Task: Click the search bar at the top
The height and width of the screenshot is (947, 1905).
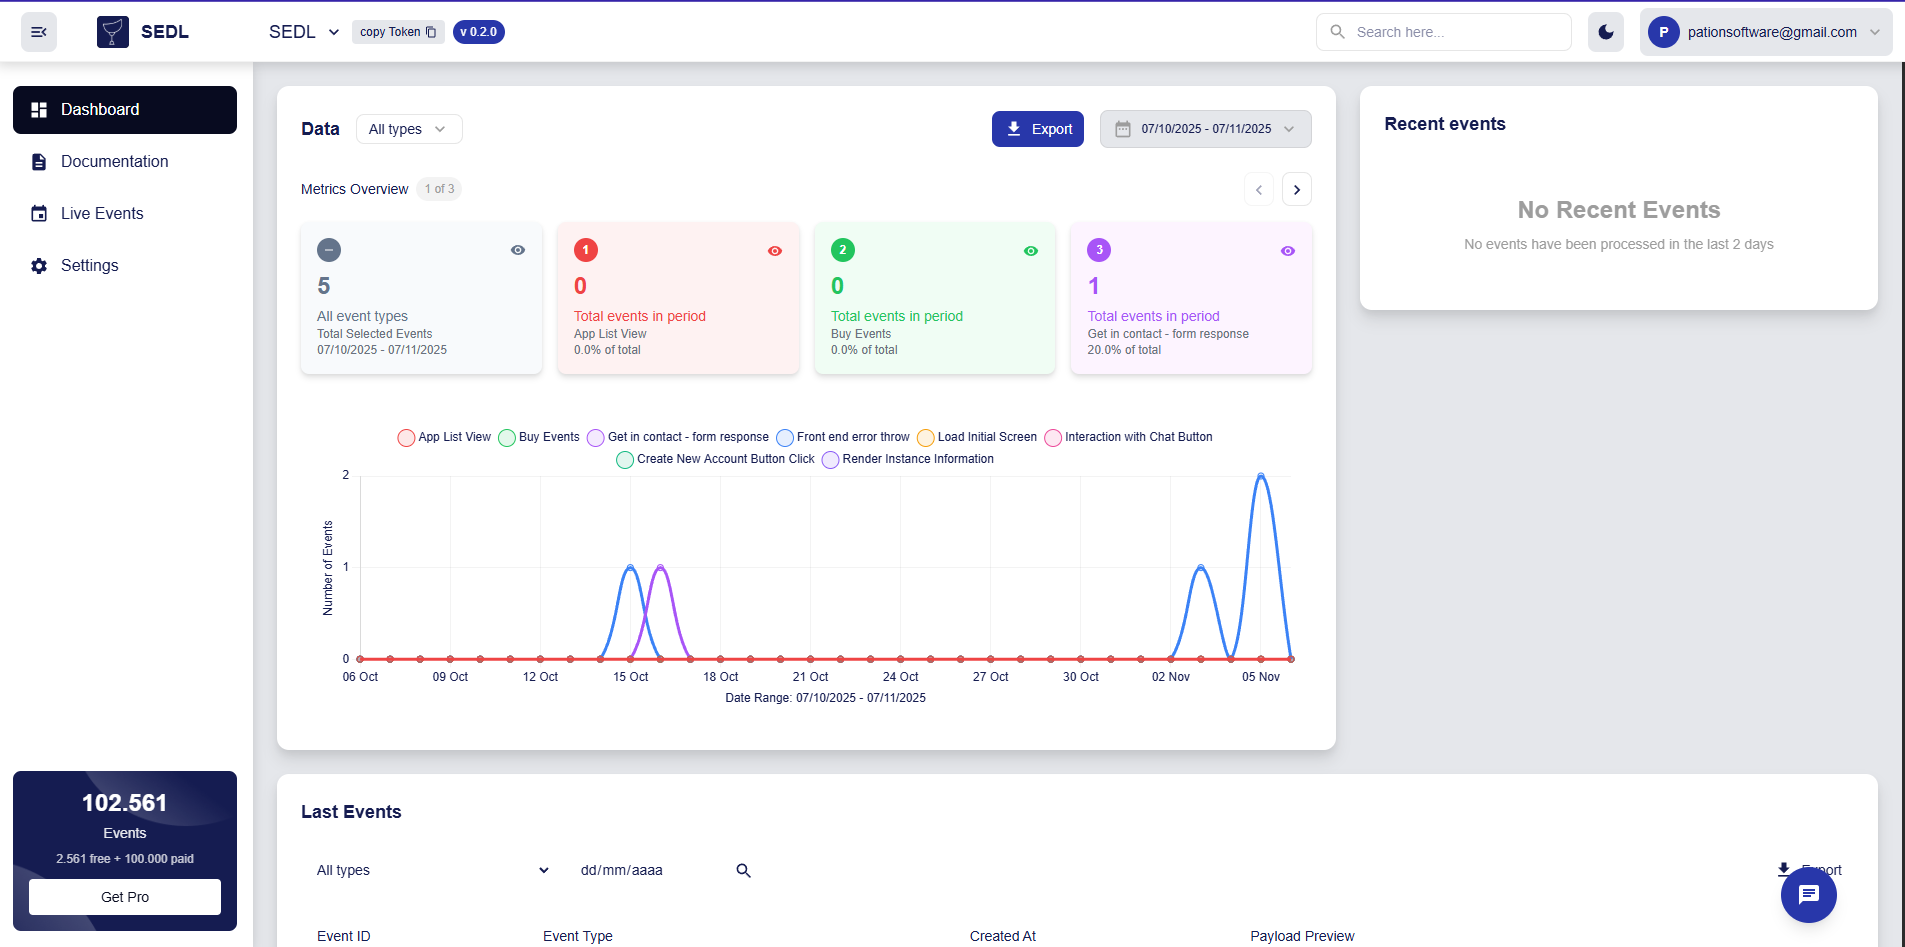Action: pos(1443,31)
